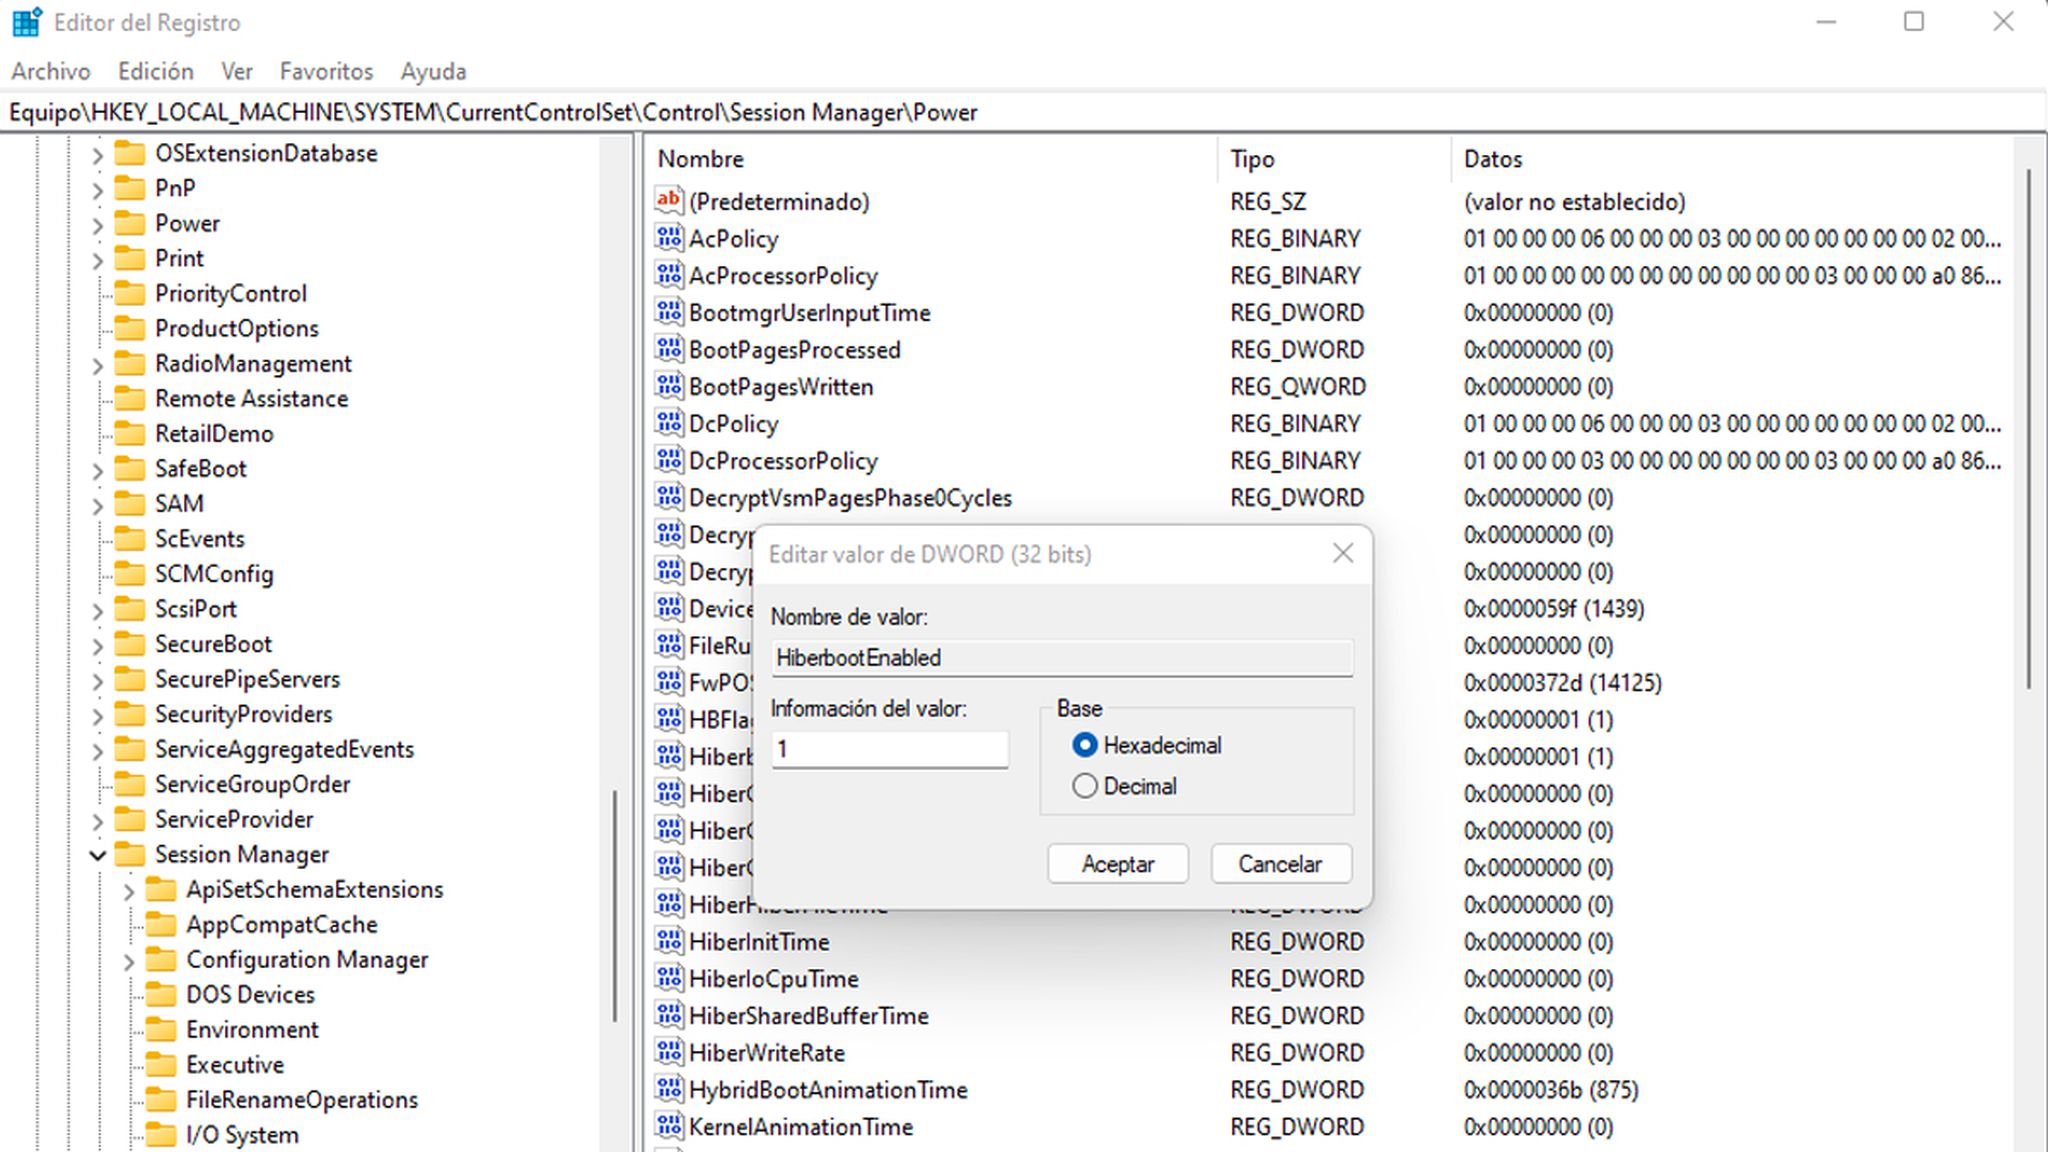Screen dimensions: 2048x1152
Task: Open the Favoritos menu
Action: tap(327, 71)
